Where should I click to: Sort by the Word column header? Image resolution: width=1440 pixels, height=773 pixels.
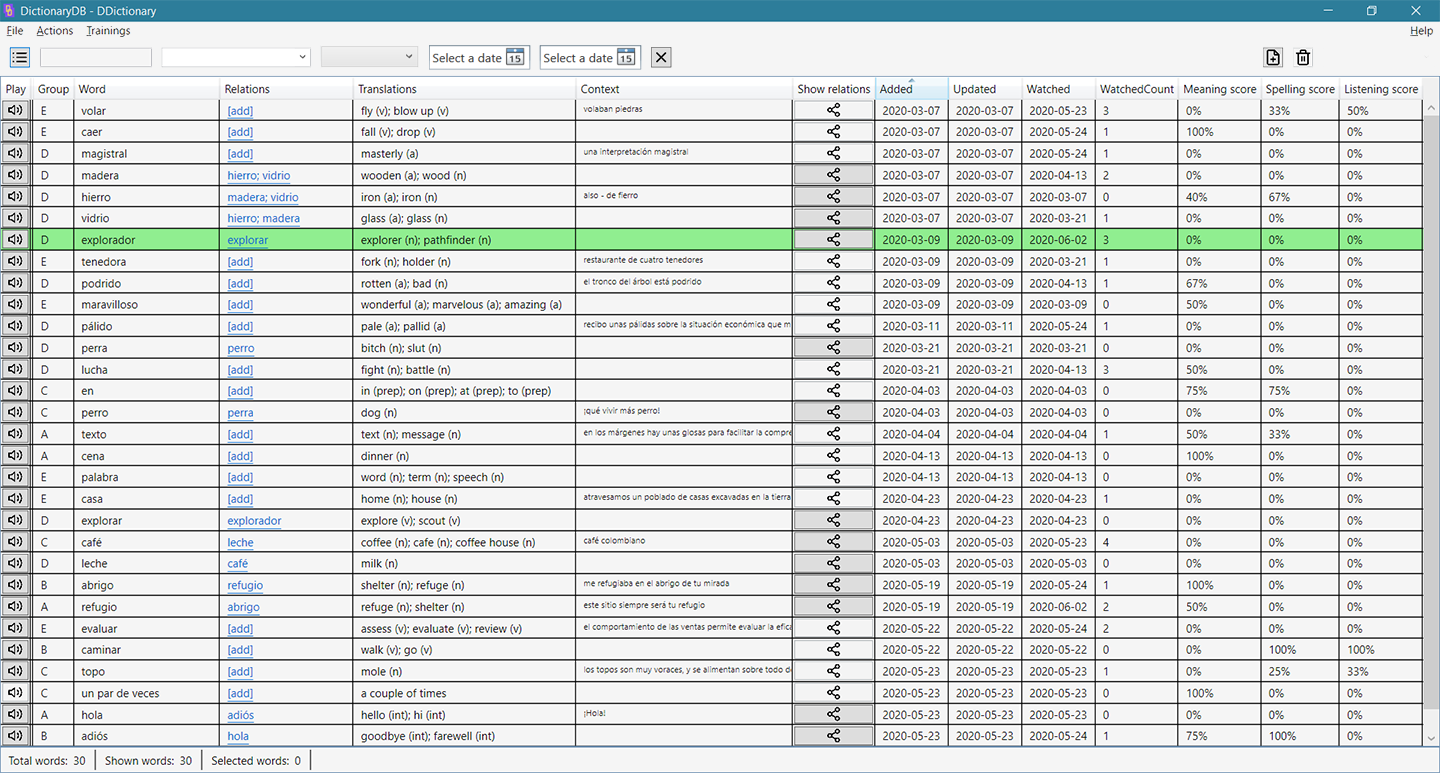[147, 89]
